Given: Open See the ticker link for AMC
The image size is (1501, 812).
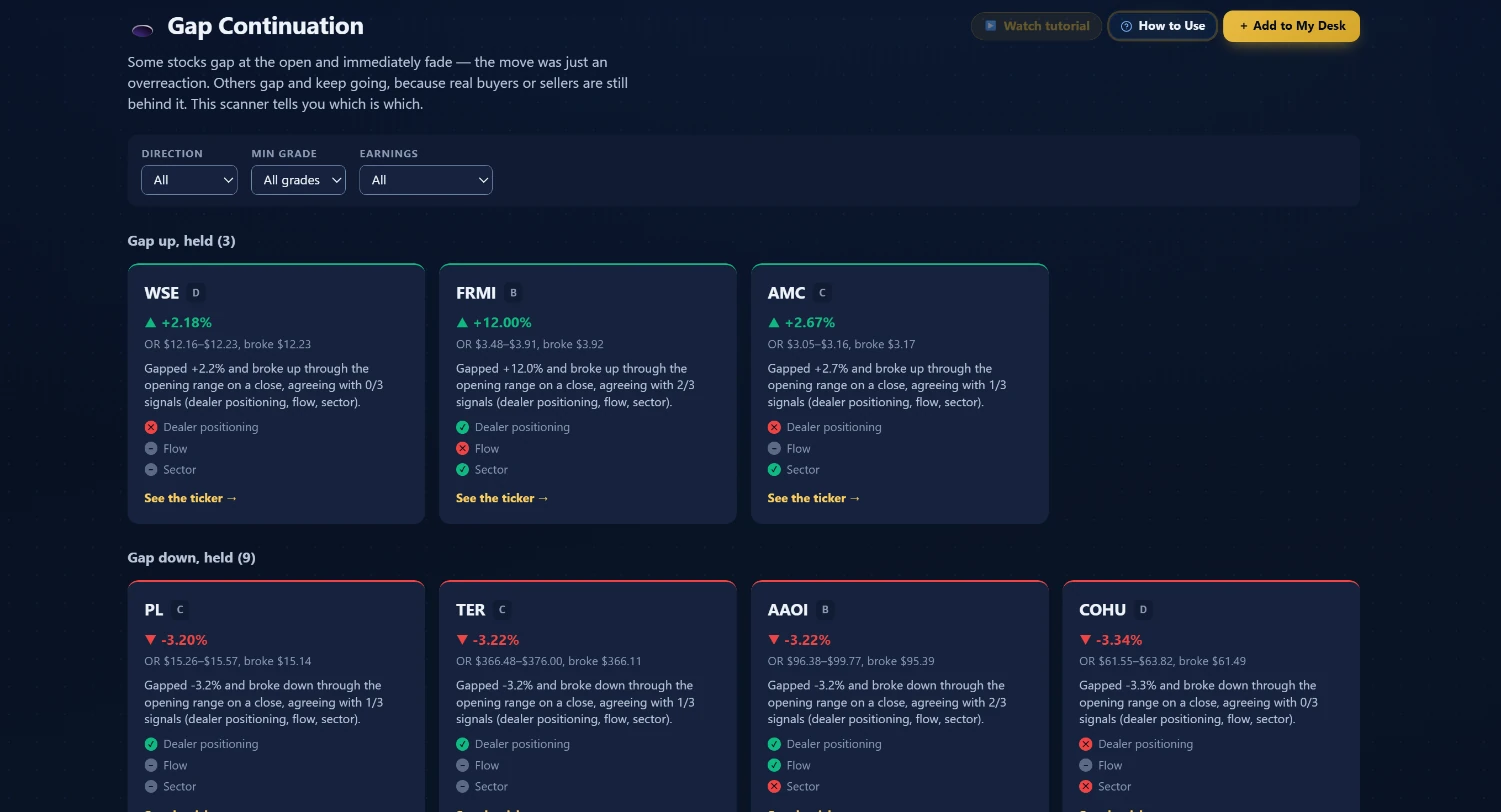Looking at the screenshot, I should coord(814,498).
